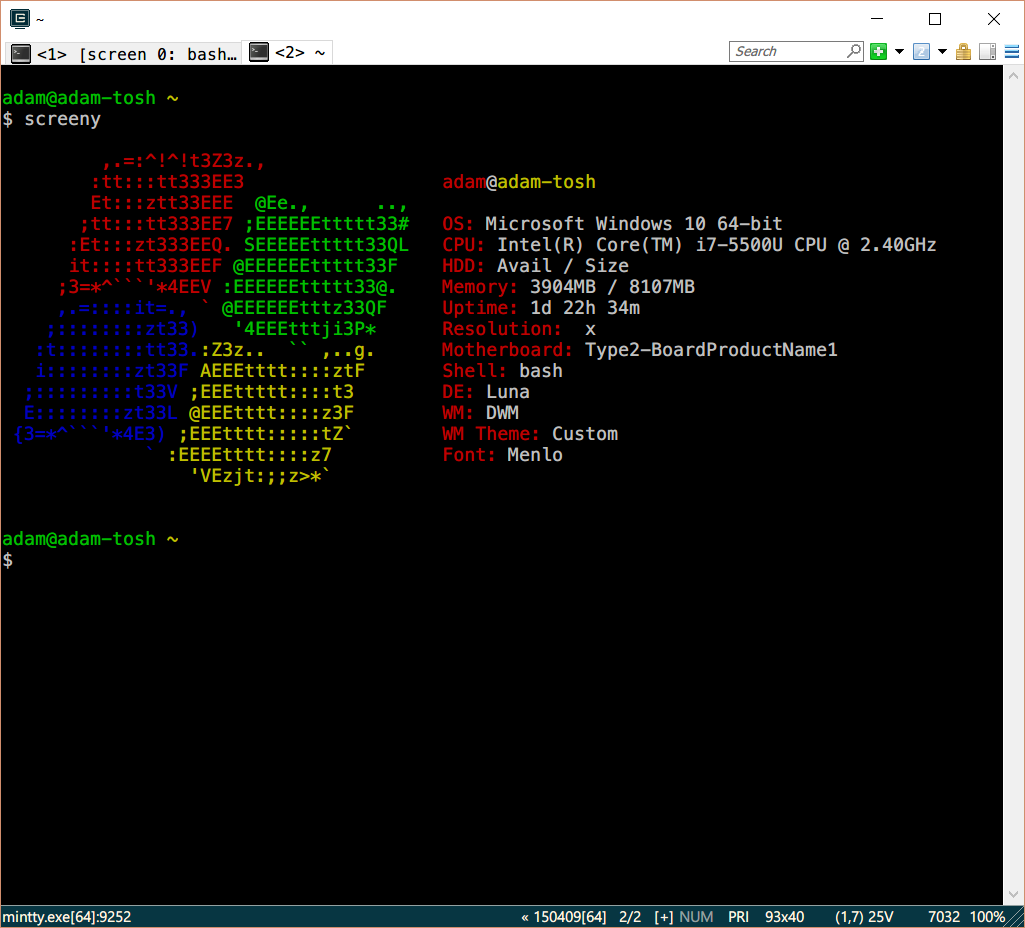Open the new console dropdown arrow

click(899, 52)
